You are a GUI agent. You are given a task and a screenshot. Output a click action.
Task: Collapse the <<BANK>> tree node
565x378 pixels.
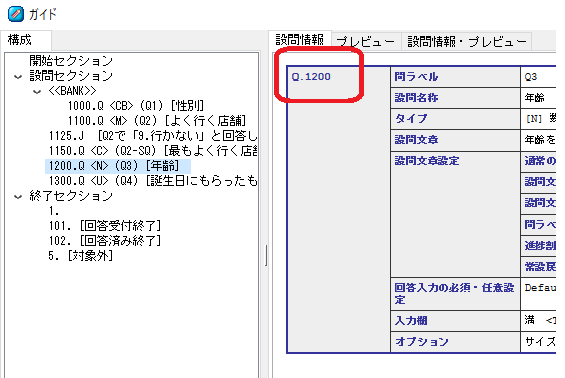click(x=37, y=92)
